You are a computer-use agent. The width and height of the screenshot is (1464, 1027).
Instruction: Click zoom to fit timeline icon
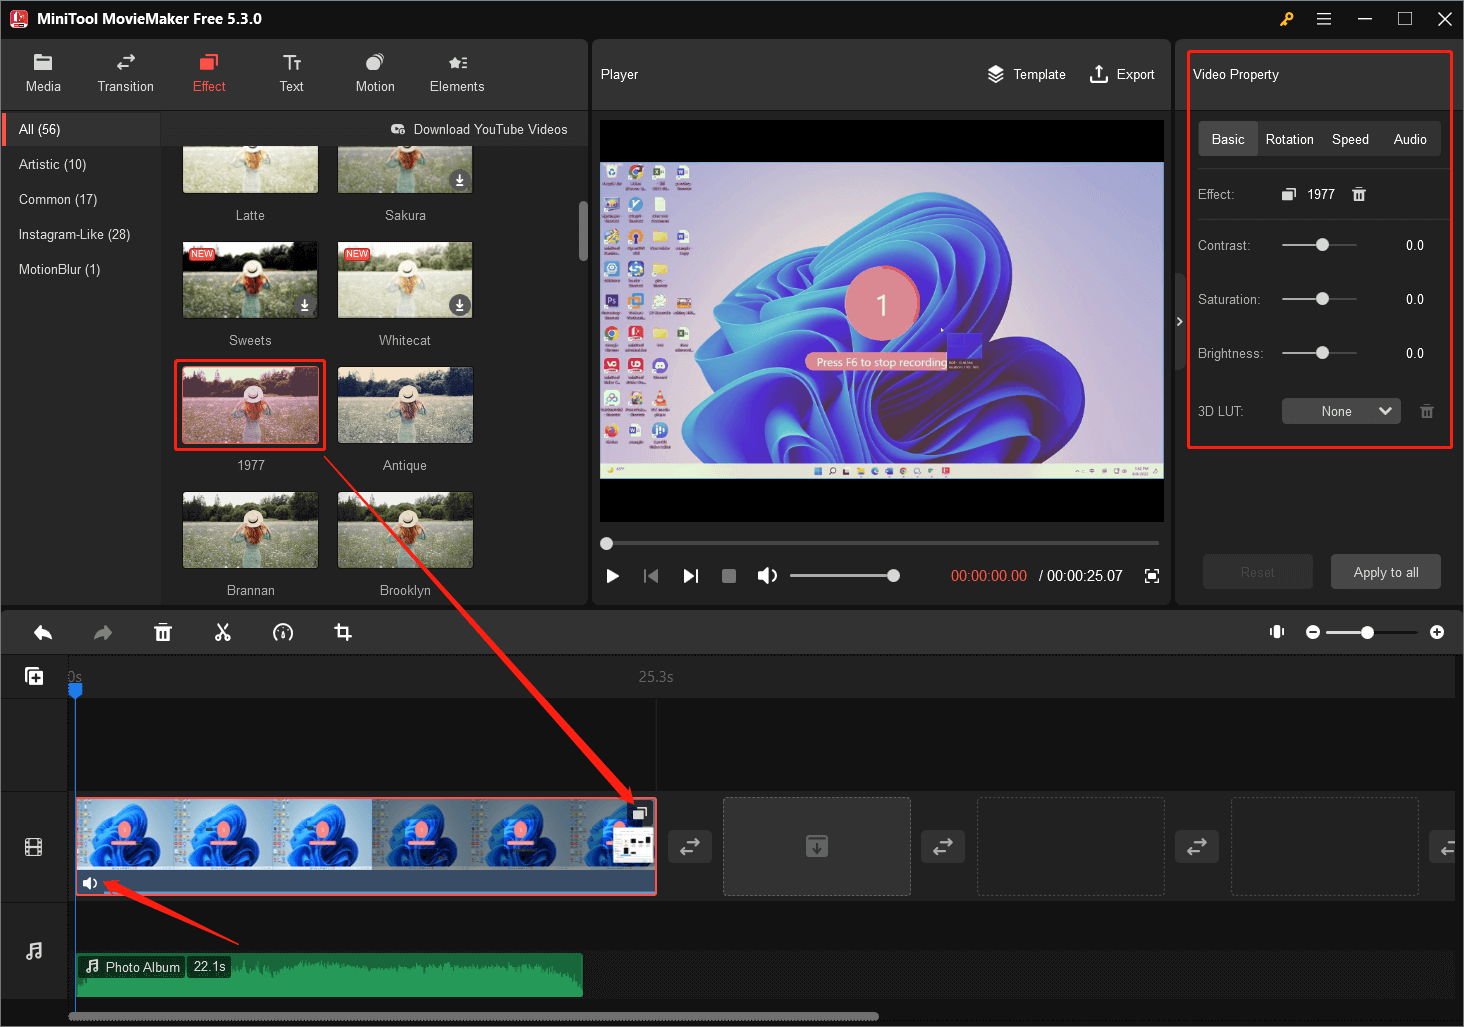tap(1277, 632)
